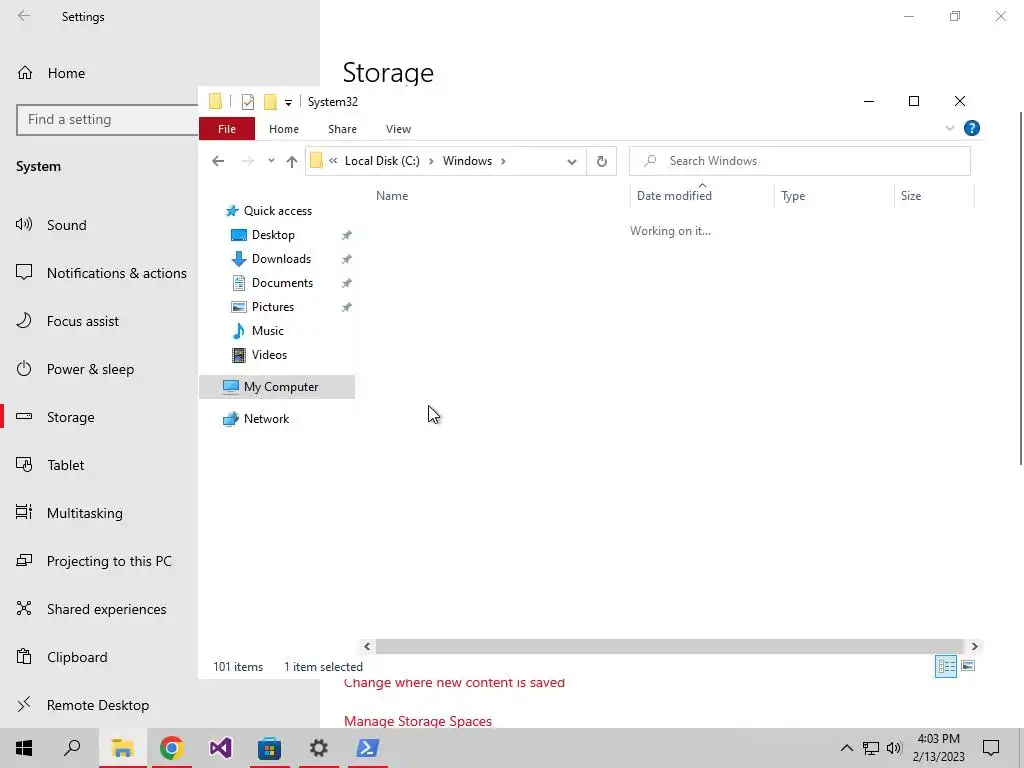Open recent locations dropdown arrow

[x=271, y=161]
